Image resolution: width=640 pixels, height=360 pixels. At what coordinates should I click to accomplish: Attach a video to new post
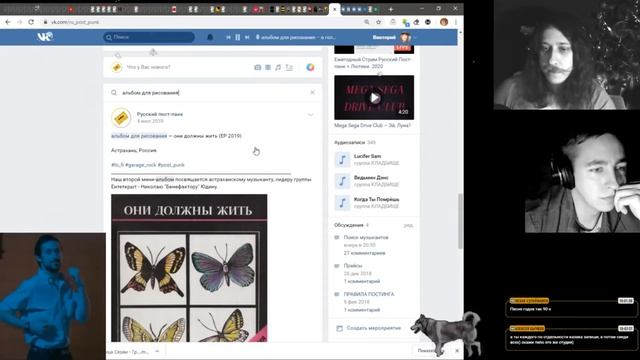(x=268, y=67)
